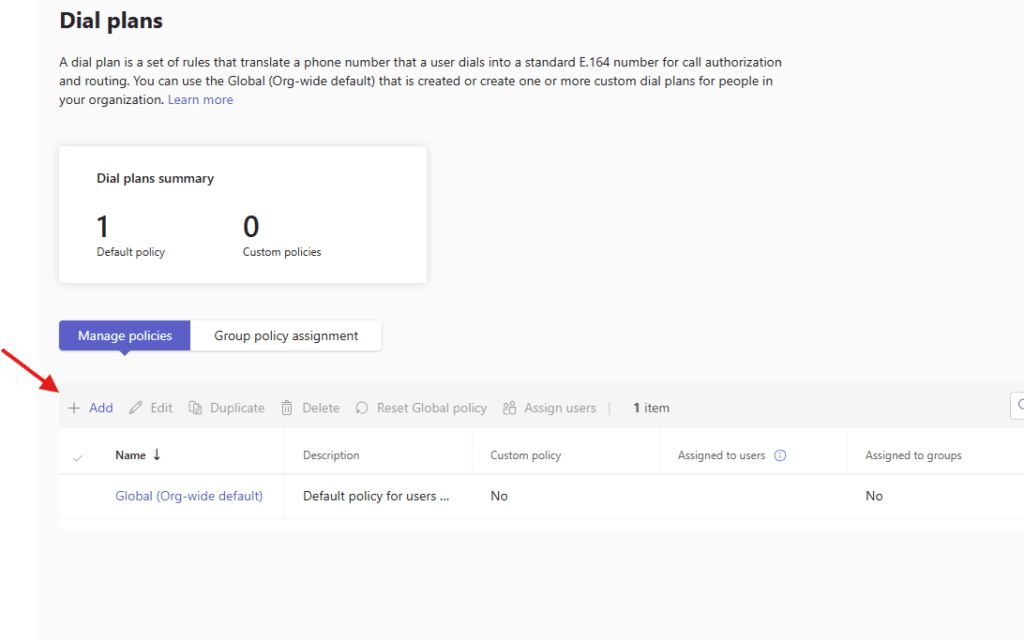Image resolution: width=1024 pixels, height=640 pixels.
Task: Click the pencil Edit icon in the toolbar
Action: click(136, 408)
